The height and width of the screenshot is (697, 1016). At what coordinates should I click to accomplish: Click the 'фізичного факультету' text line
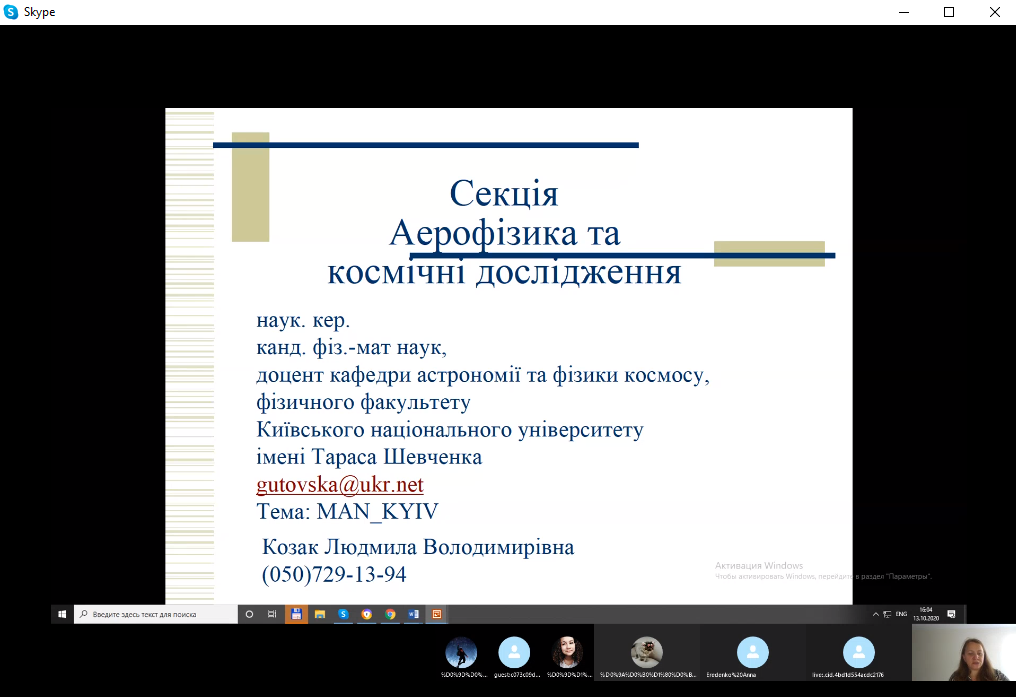pyautogui.click(x=364, y=402)
